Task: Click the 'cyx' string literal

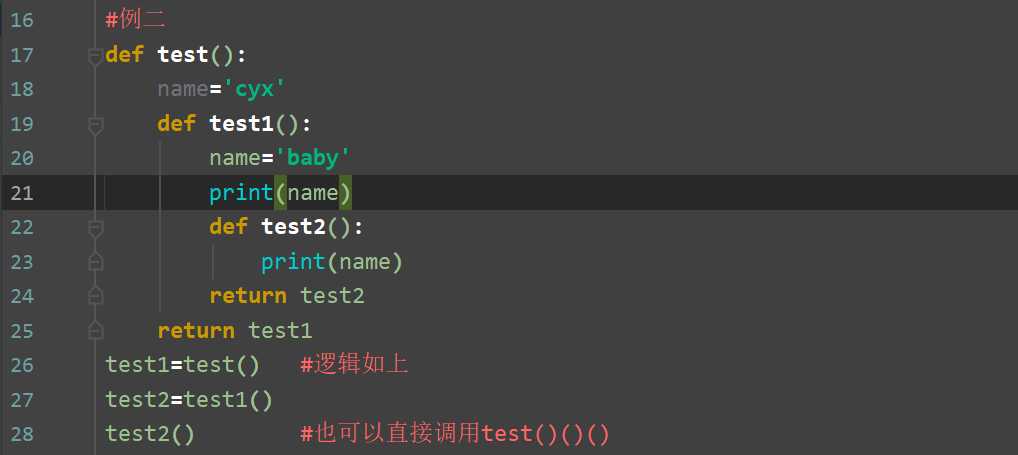Action: pyautogui.click(x=253, y=89)
